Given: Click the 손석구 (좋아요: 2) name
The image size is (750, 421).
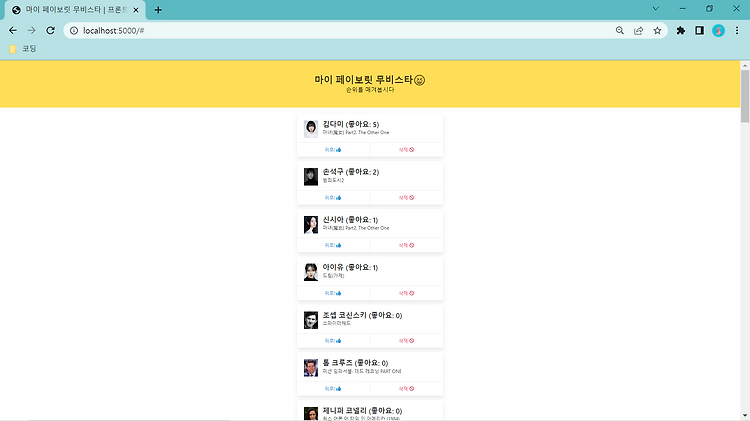Looking at the screenshot, I should click(351, 172).
